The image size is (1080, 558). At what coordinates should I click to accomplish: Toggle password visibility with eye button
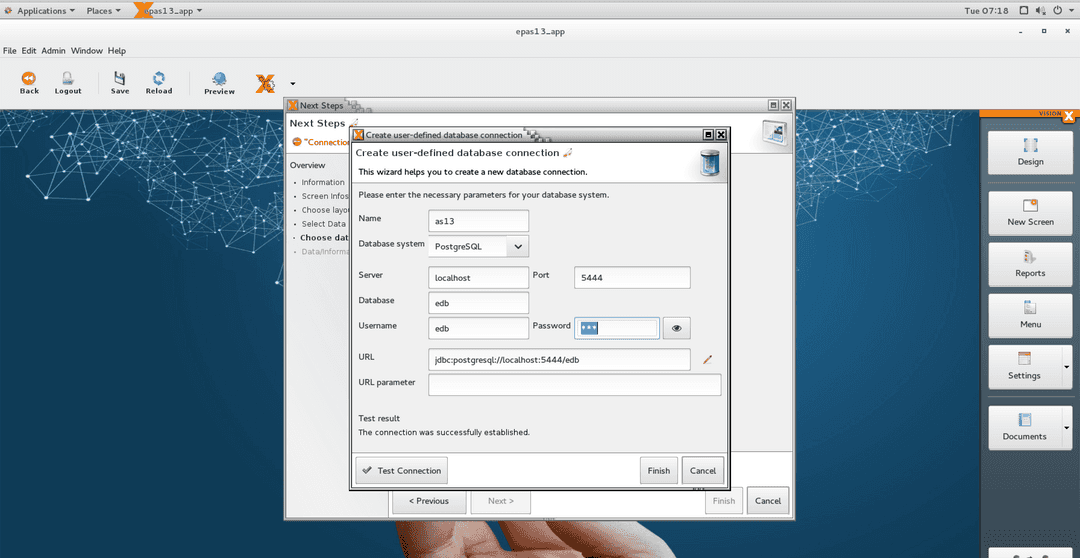pos(677,327)
